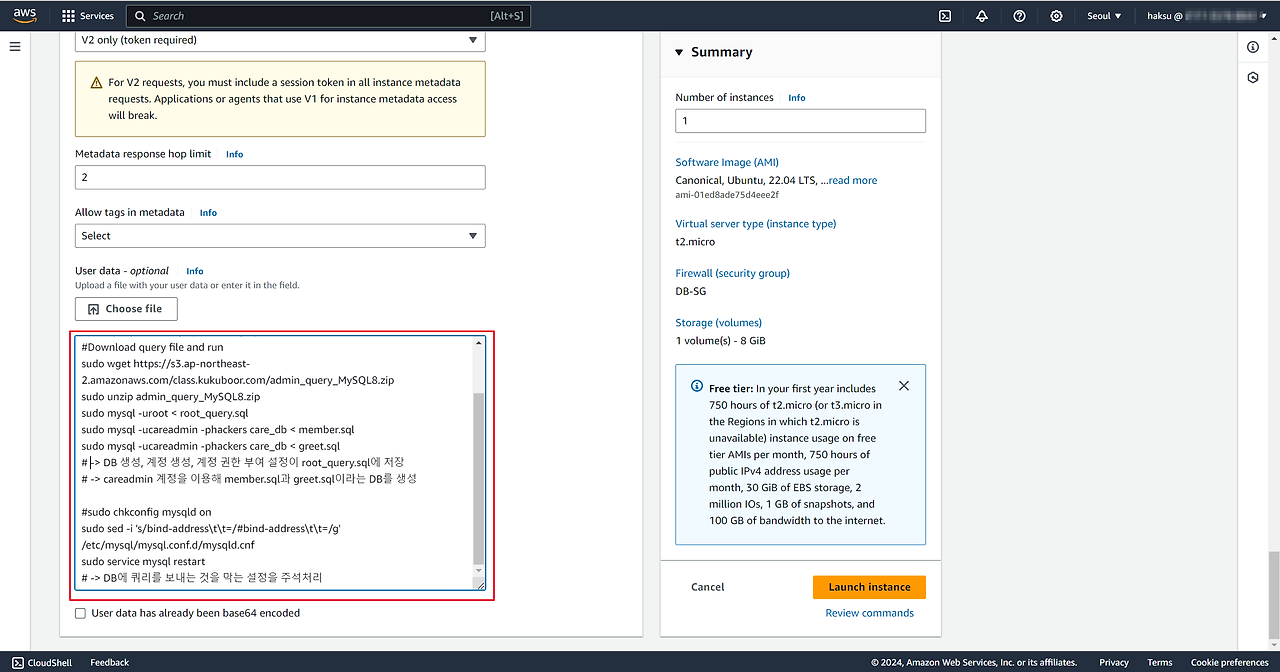The image size is (1280, 672).
Task: Open the 'V2 only (token required)' dropdown
Action: [x=280, y=41]
